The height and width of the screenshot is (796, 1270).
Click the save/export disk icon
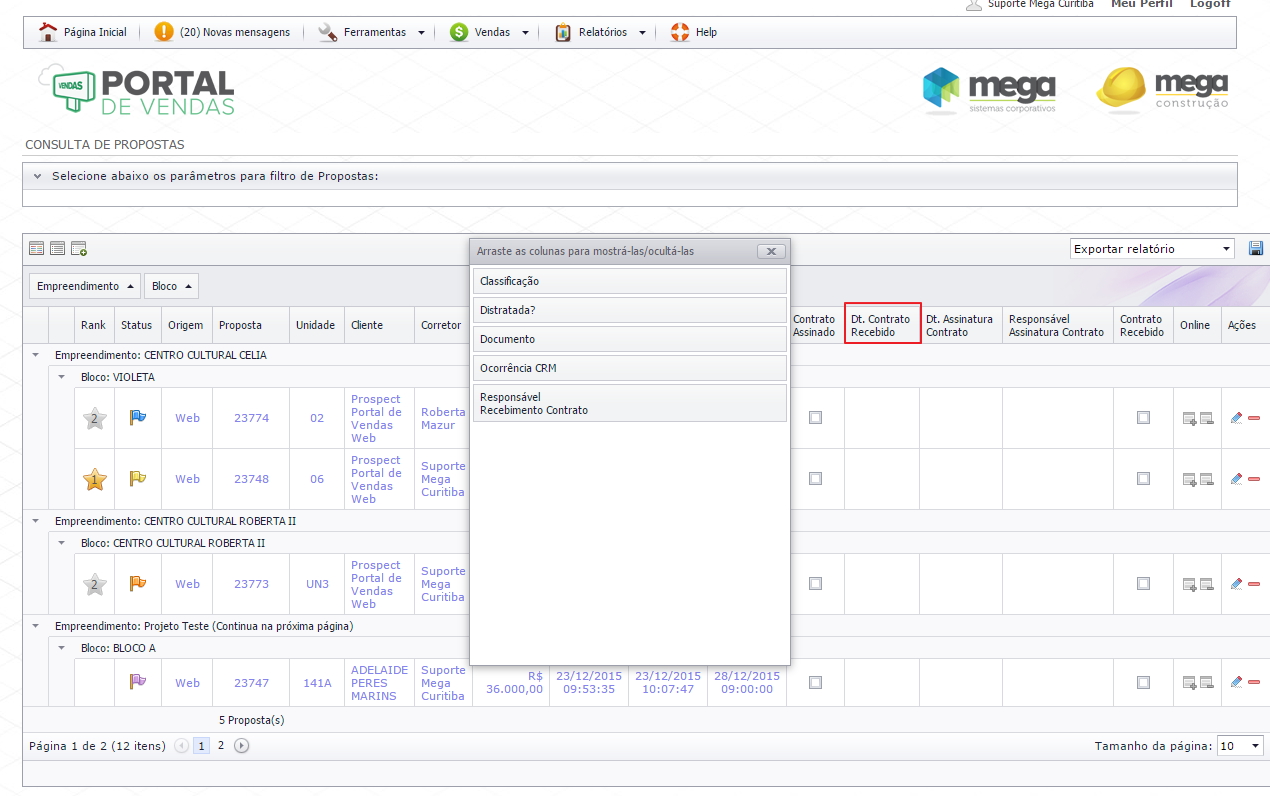(1256, 249)
